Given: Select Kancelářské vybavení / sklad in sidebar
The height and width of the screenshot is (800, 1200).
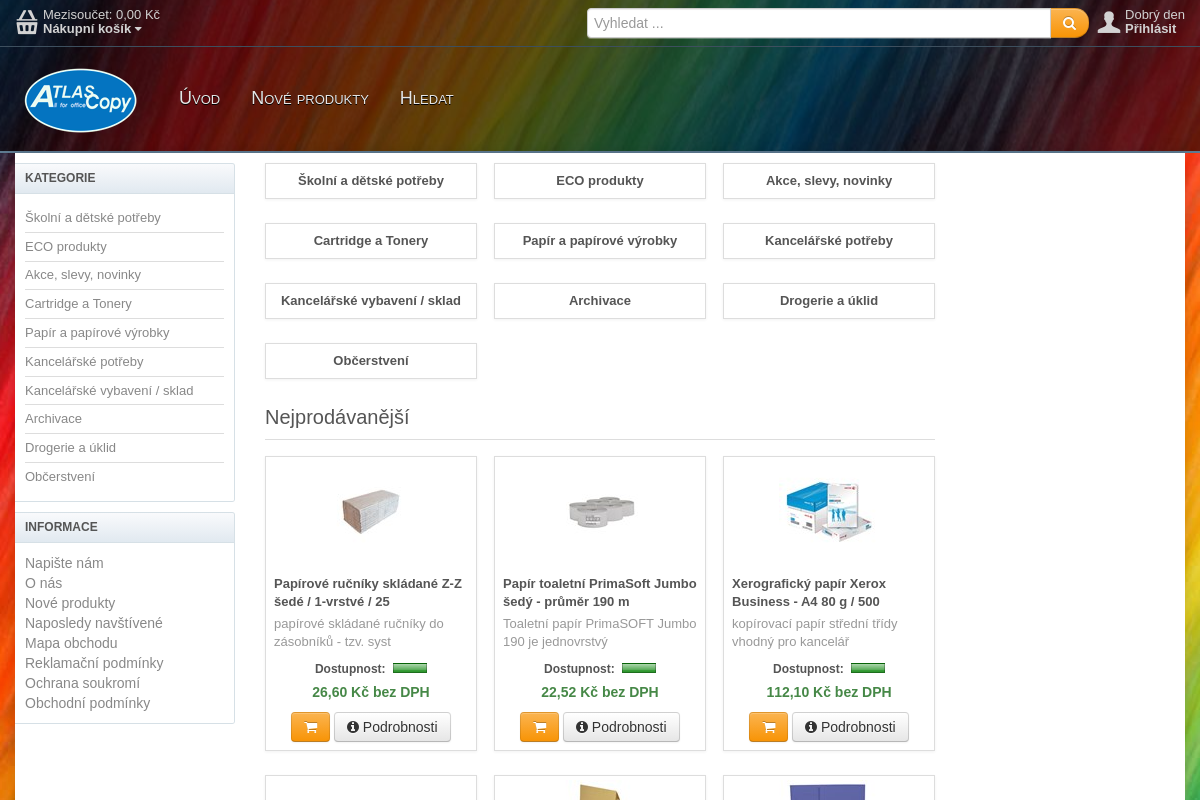Looking at the screenshot, I should click(x=109, y=391).
